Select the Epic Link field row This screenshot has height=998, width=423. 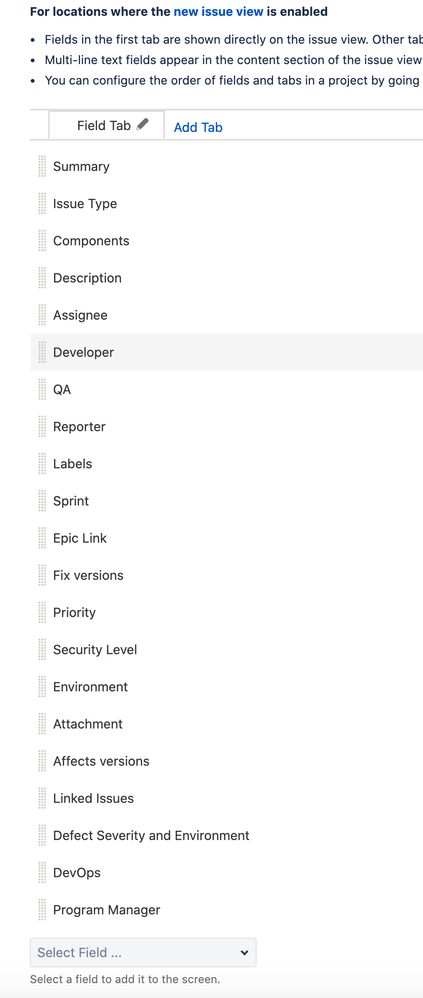pyautogui.click(x=226, y=538)
